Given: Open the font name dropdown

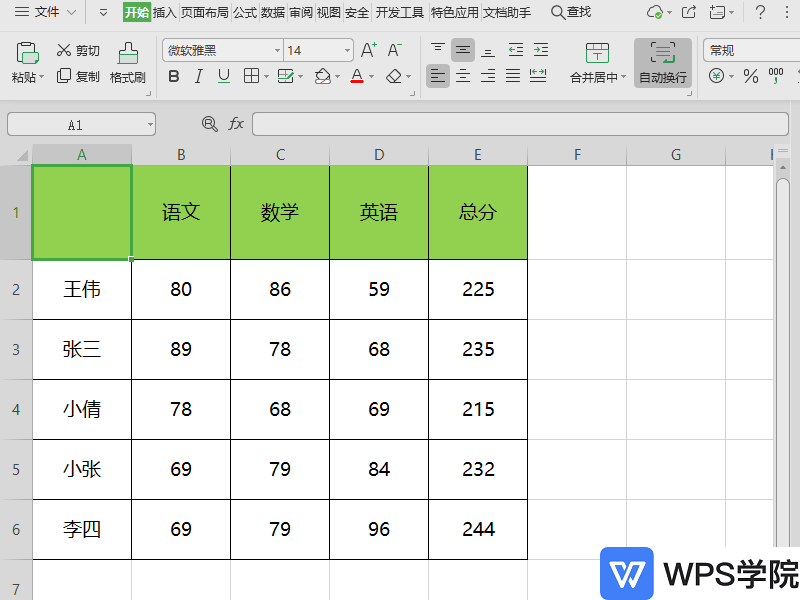Looking at the screenshot, I should tap(277, 50).
